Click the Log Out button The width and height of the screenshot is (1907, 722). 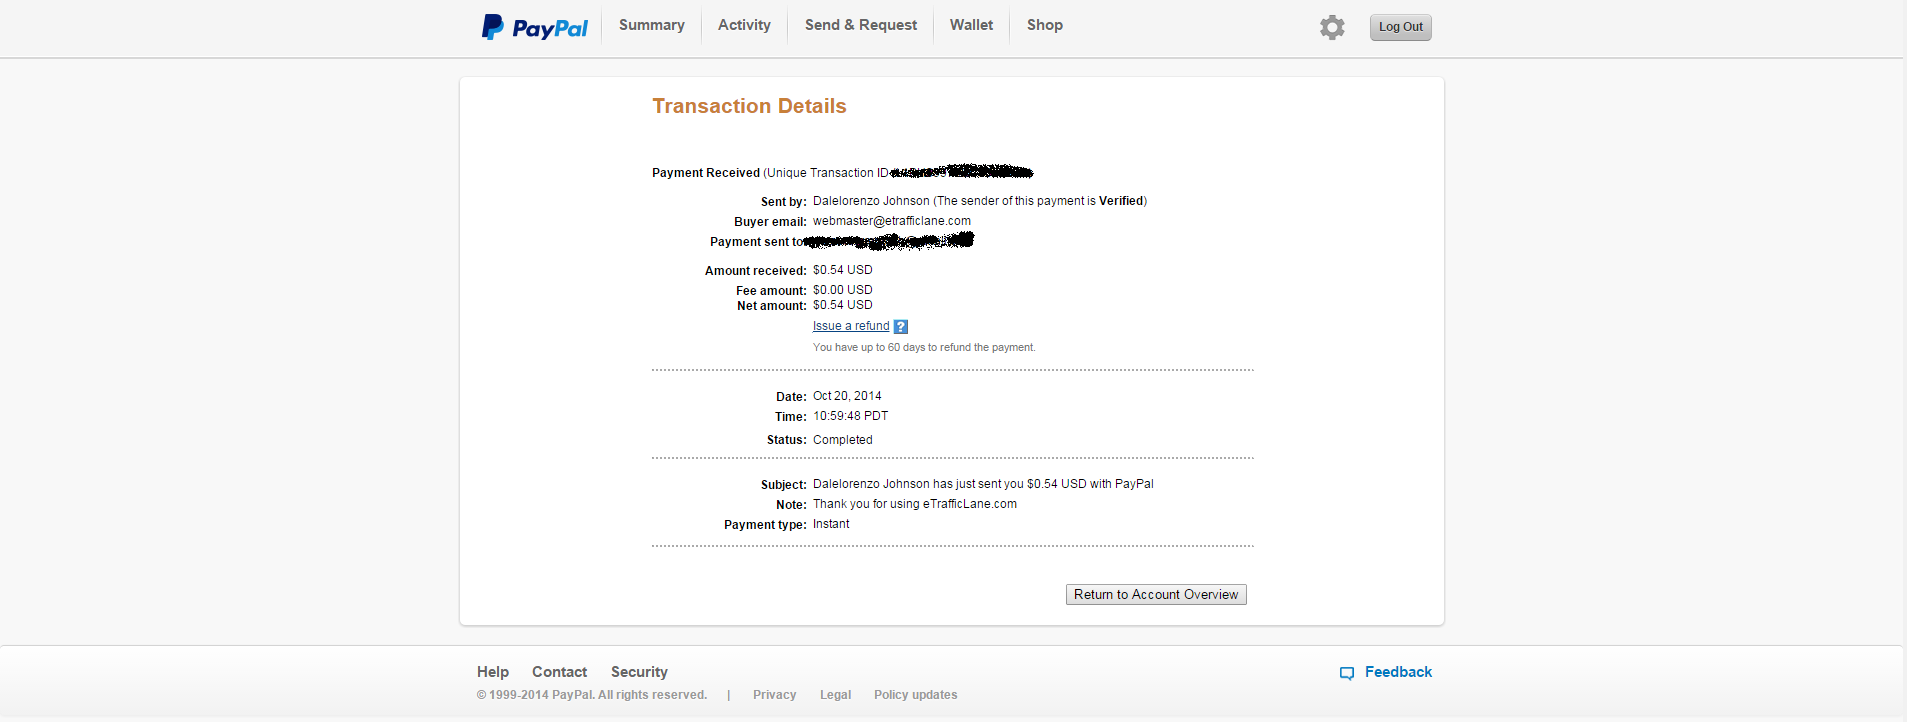click(x=1400, y=27)
